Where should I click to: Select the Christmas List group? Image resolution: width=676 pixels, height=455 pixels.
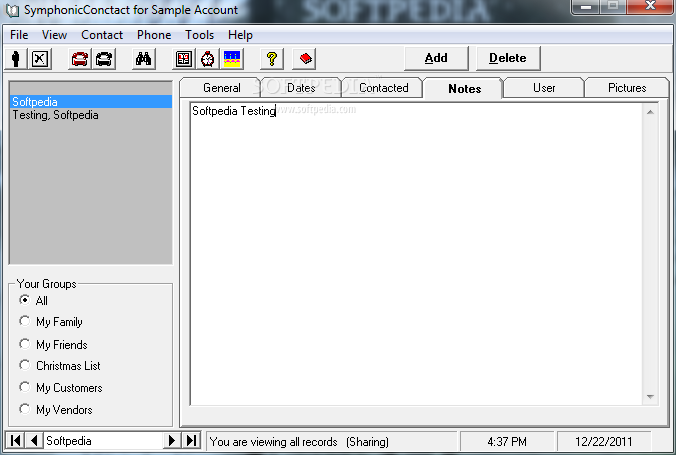click(25, 365)
